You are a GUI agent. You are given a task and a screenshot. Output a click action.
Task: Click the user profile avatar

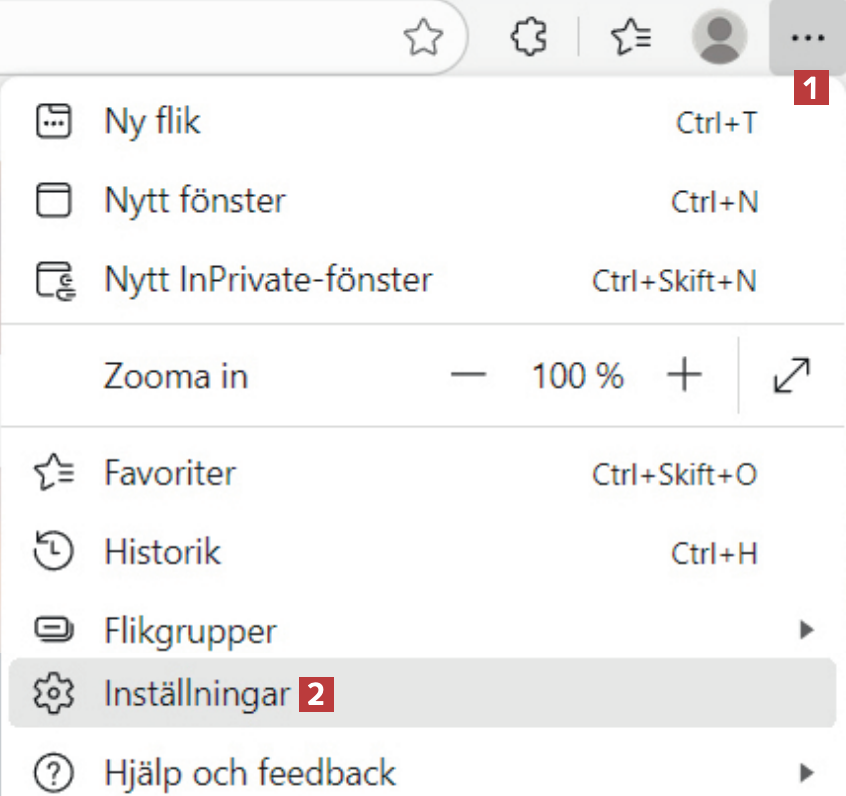coord(719,38)
